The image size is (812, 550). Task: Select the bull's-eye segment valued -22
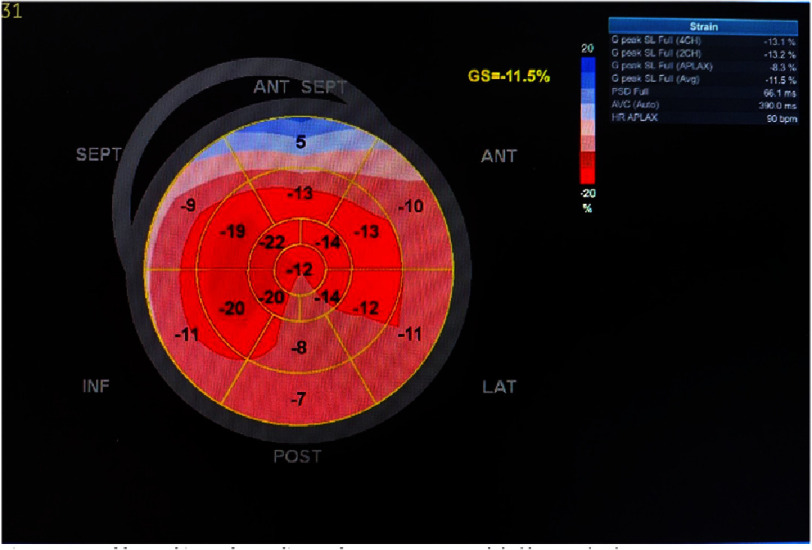(272, 242)
